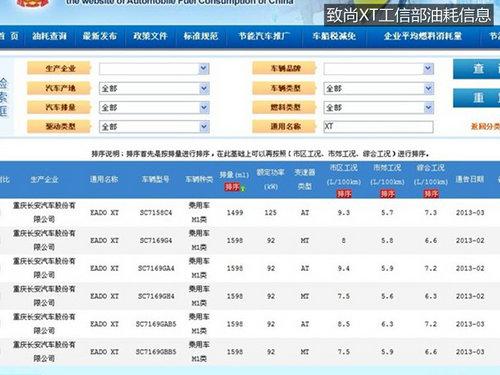
Task: Select vehicle model SC7169GB4
Action: pos(156,296)
